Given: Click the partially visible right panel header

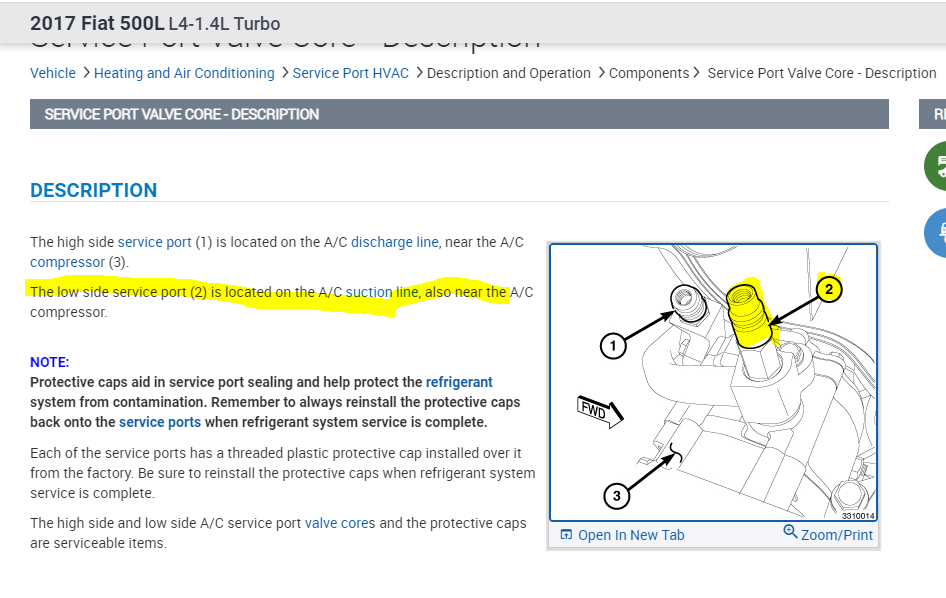Looking at the screenshot, I should (933, 114).
